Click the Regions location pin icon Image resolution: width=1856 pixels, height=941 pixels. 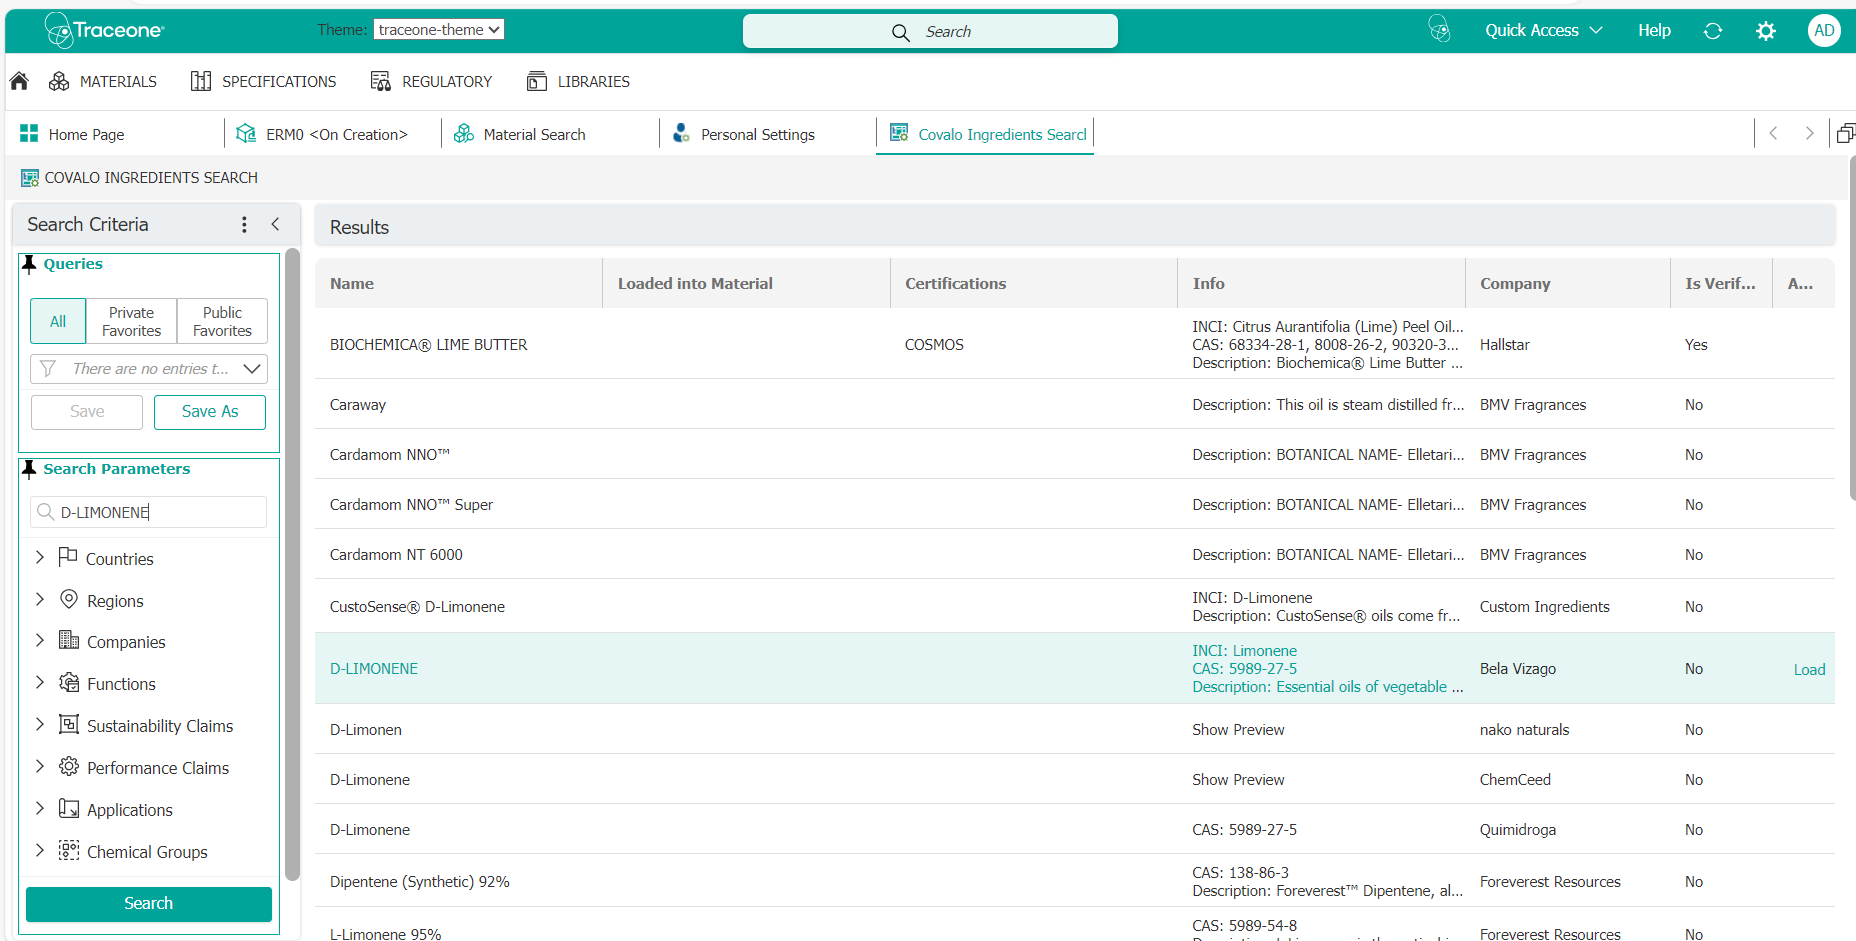point(69,599)
